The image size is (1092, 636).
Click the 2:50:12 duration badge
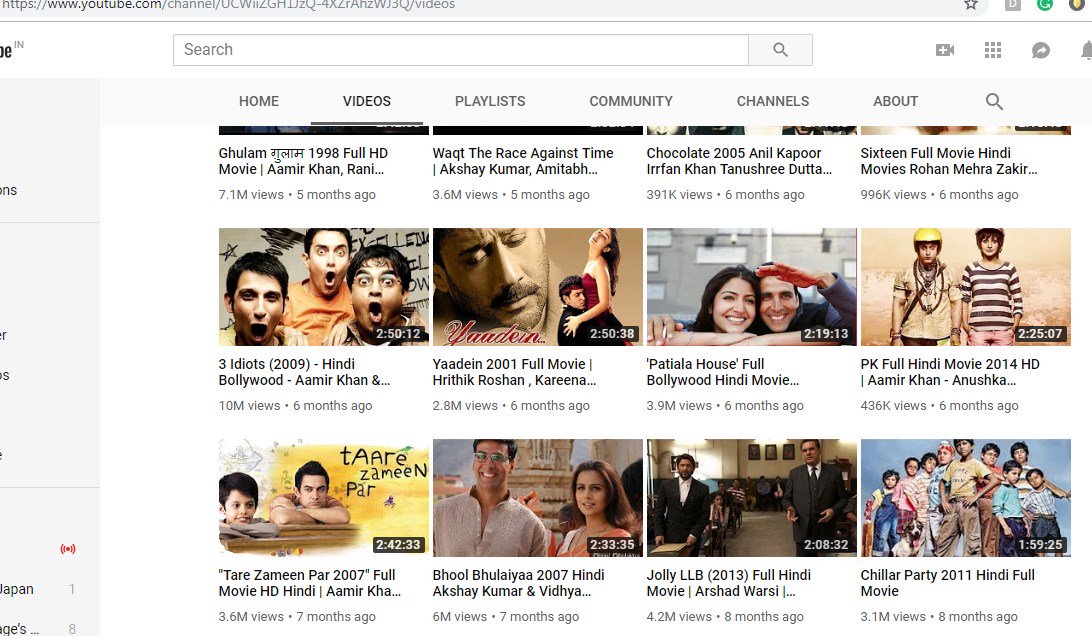coord(398,334)
